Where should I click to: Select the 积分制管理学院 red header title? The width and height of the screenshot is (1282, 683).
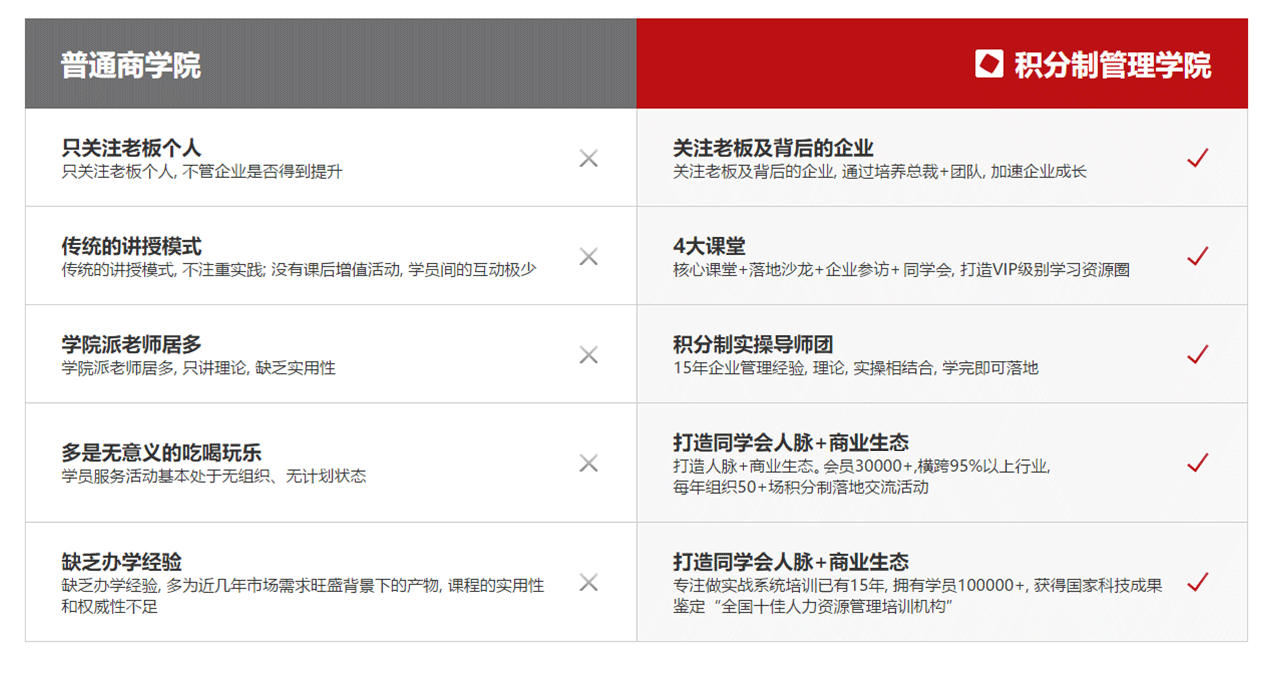[x=1112, y=66]
